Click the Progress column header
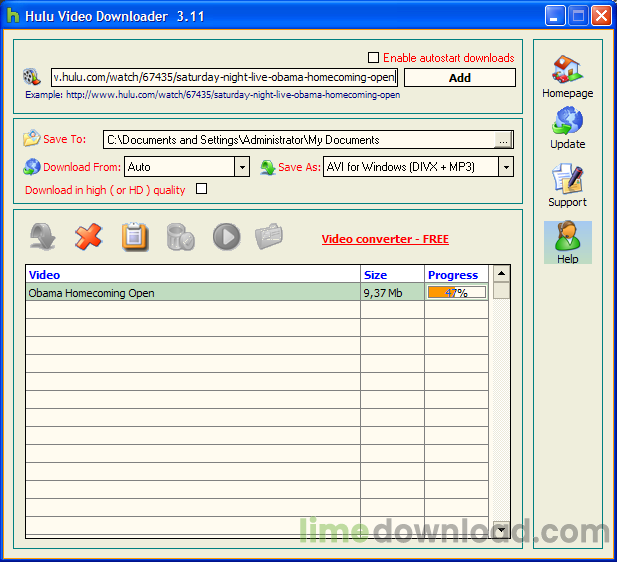 [456, 274]
